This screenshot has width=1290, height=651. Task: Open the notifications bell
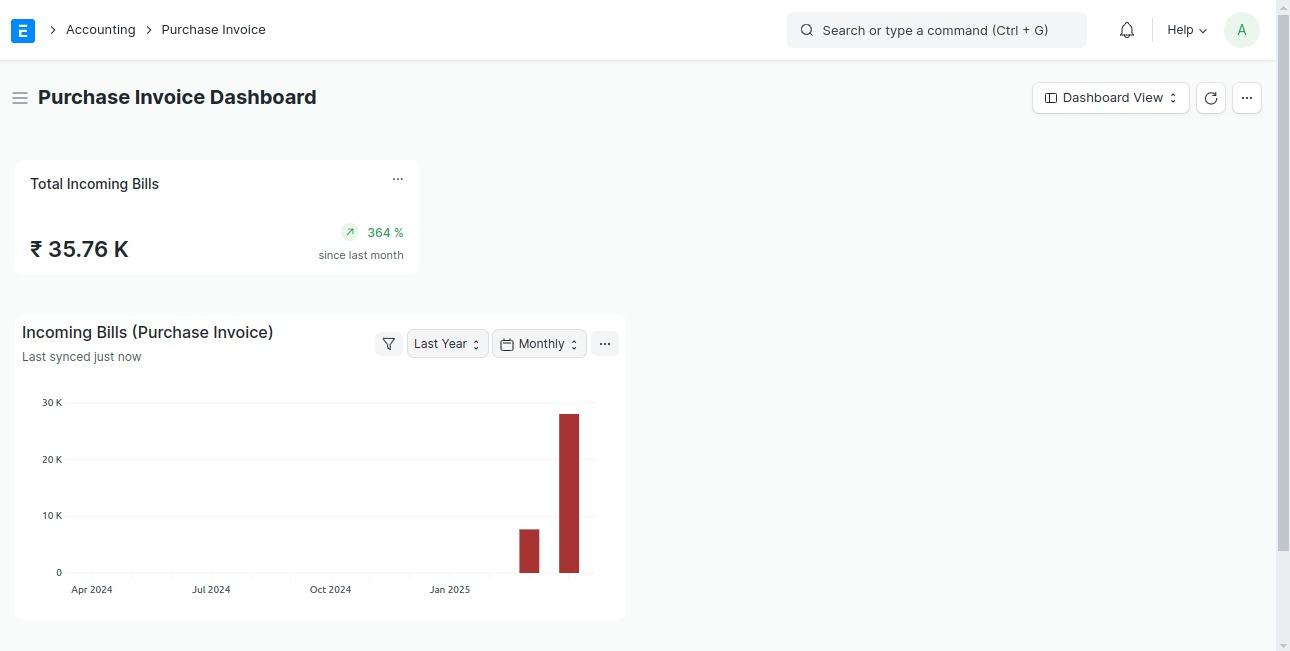pyautogui.click(x=1126, y=30)
